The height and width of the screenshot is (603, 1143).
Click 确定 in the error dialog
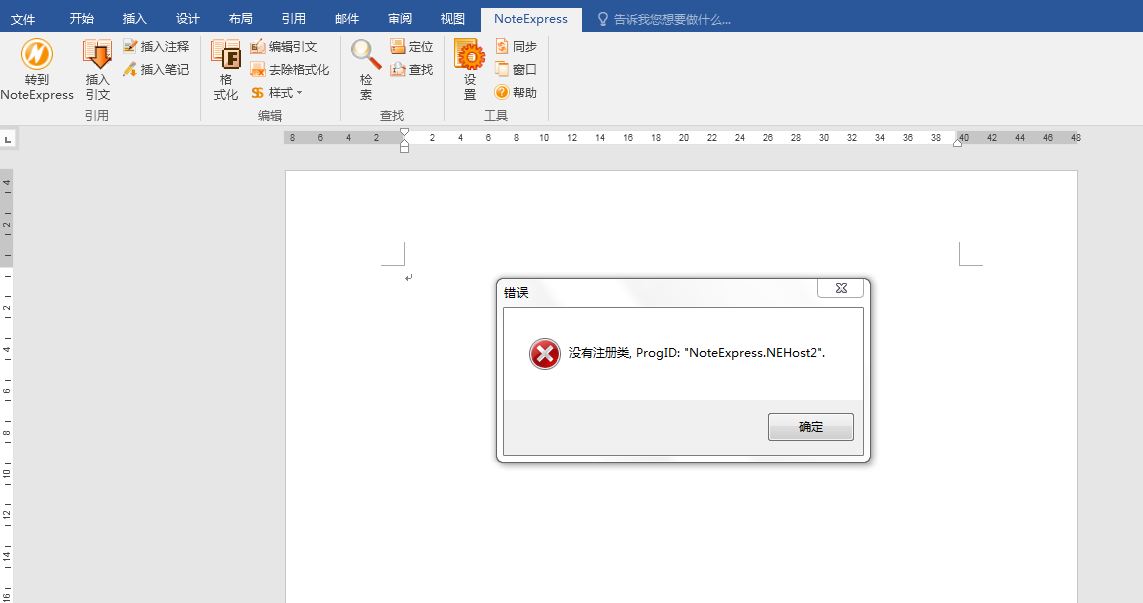coord(811,427)
